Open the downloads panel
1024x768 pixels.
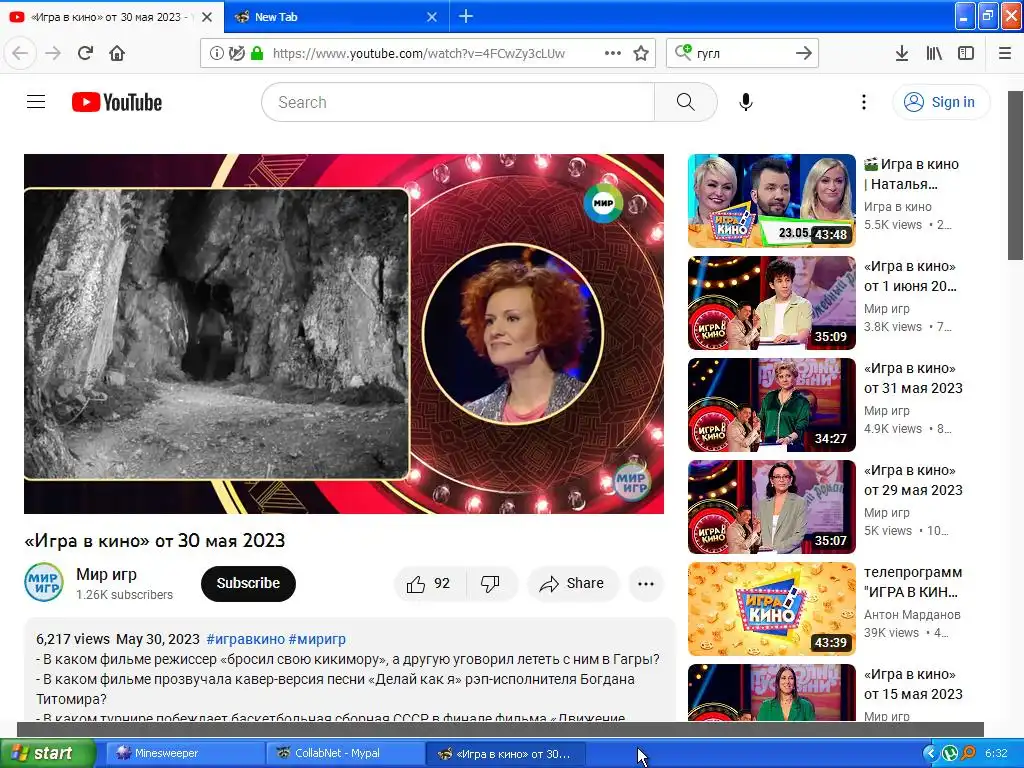click(x=902, y=54)
